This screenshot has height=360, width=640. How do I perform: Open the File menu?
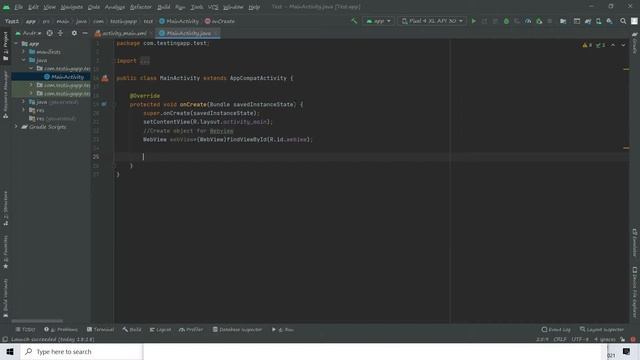(19, 7)
